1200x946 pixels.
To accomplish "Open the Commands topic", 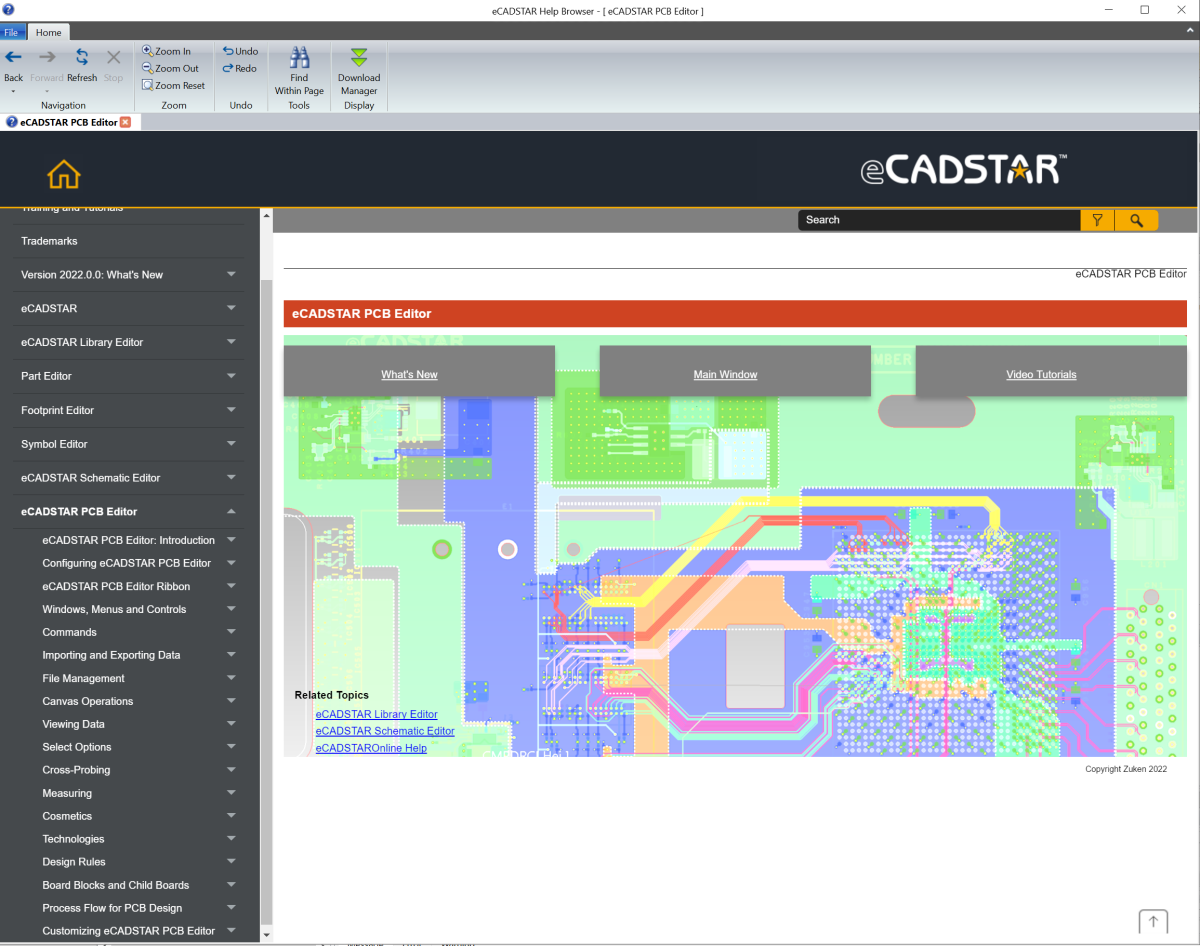I will pos(69,632).
